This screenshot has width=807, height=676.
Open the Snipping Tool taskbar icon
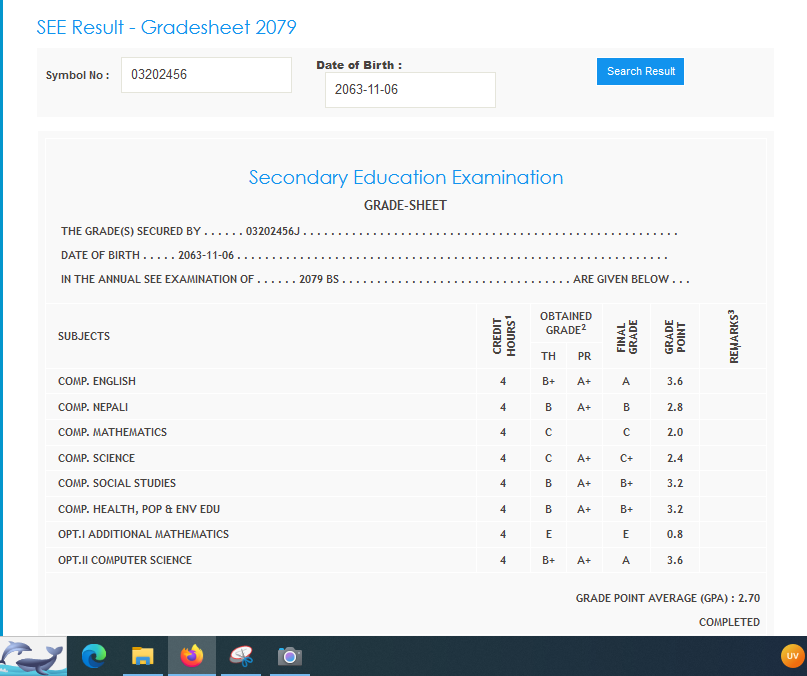pyautogui.click(x=241, y=656)
